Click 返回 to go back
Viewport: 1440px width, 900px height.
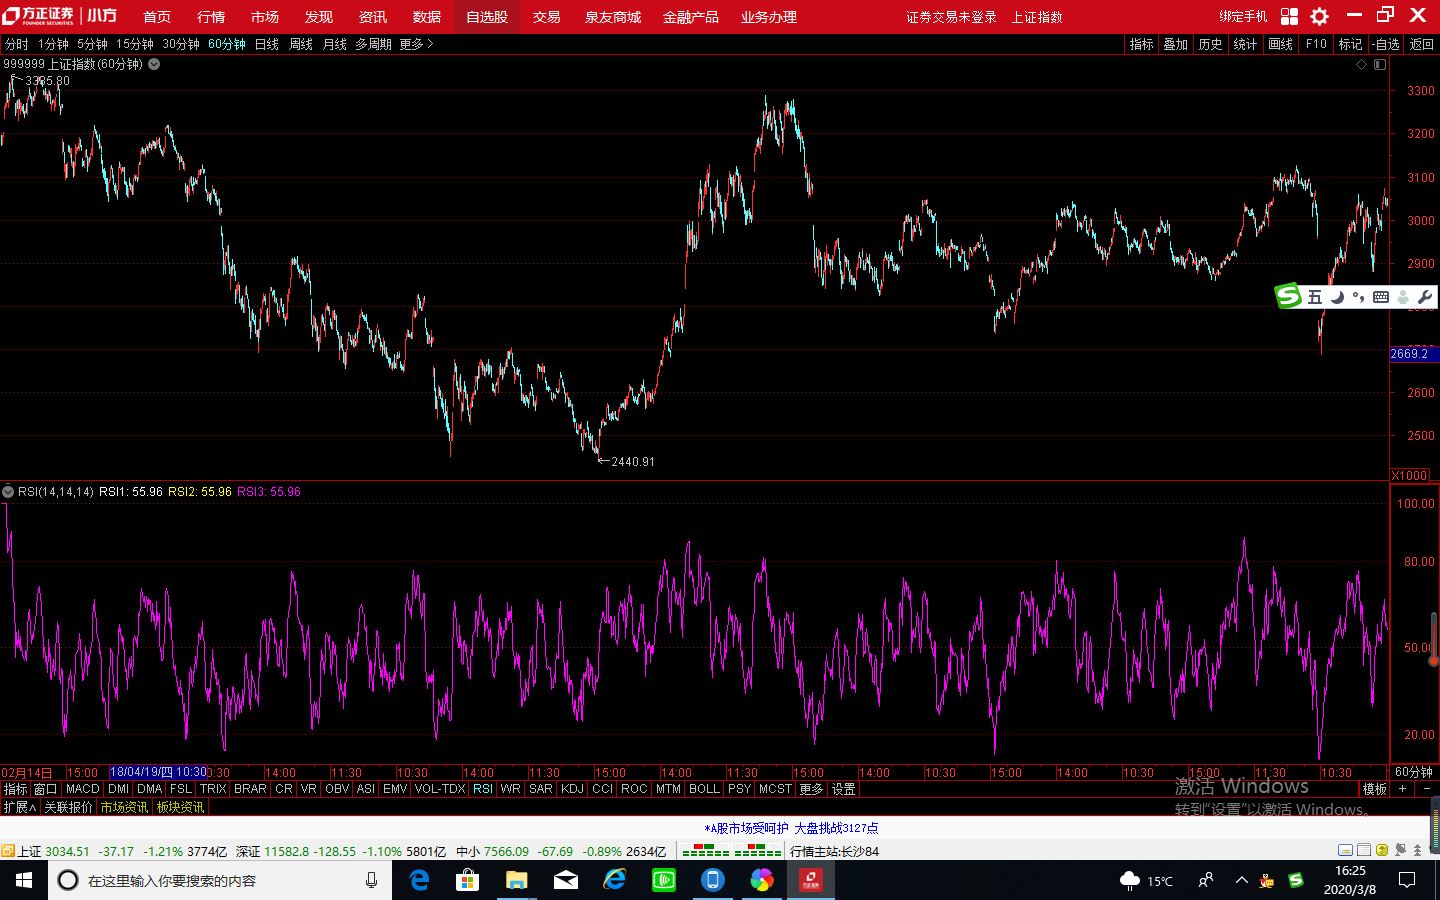tap(1422, 44)
